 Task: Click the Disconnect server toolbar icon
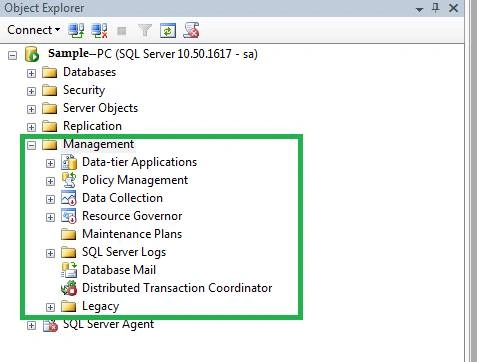coord(99,31)
